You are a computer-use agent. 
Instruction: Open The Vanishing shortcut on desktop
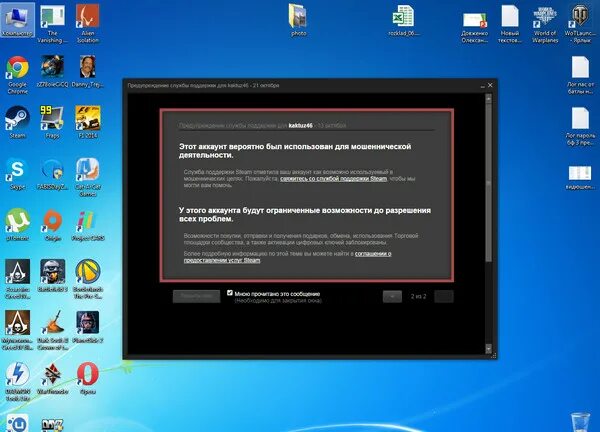(52, 24)
